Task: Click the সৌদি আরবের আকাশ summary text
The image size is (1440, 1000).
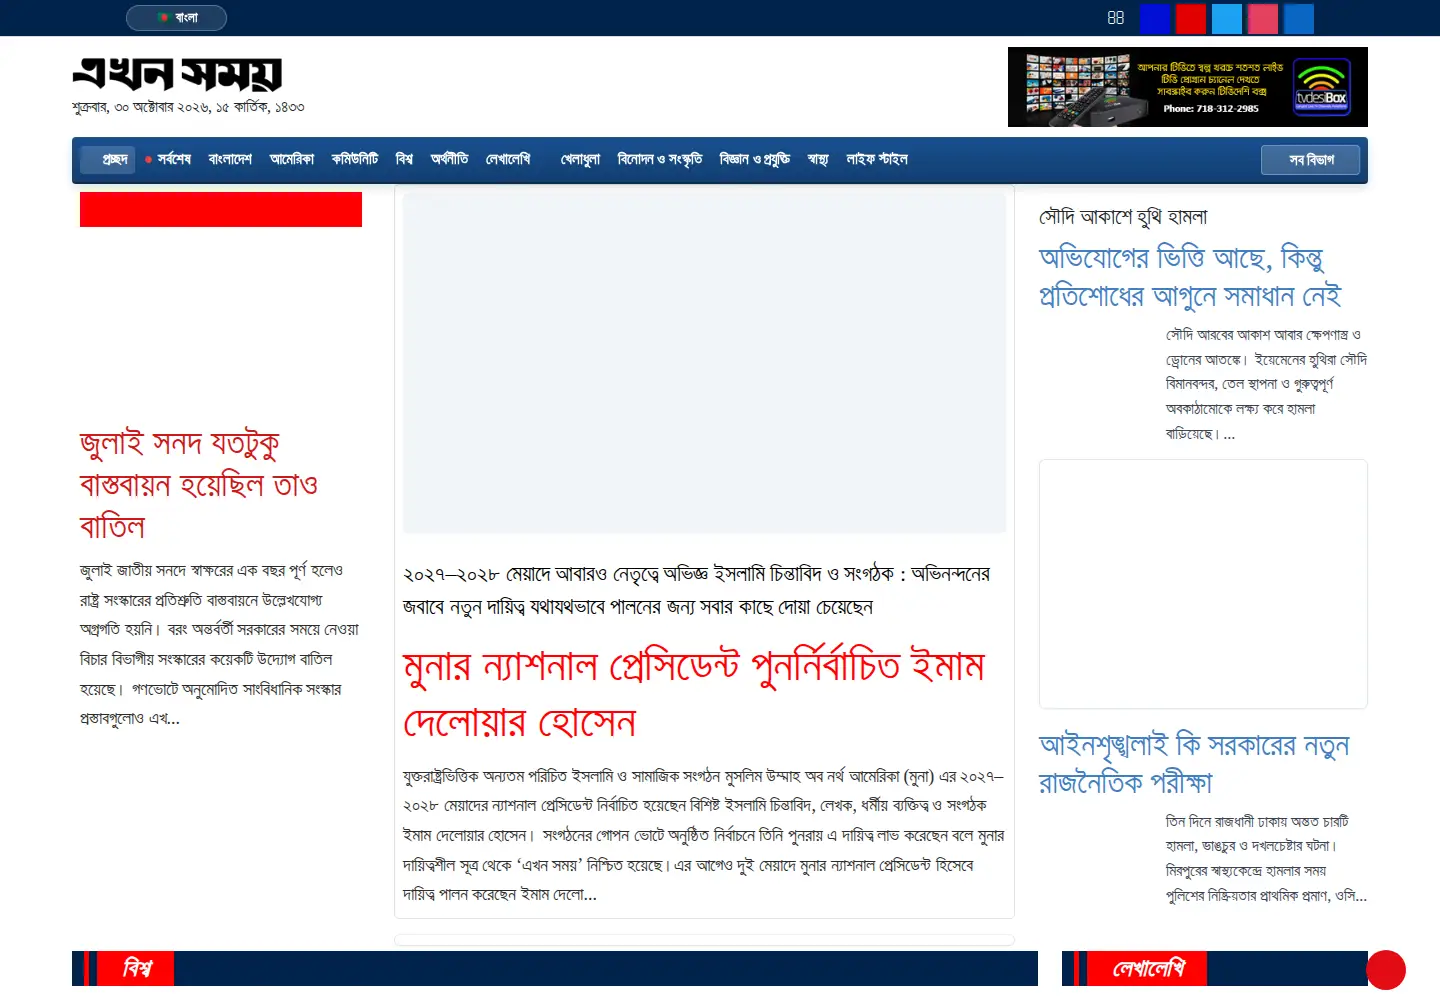Action: (x=1266, y=384)
